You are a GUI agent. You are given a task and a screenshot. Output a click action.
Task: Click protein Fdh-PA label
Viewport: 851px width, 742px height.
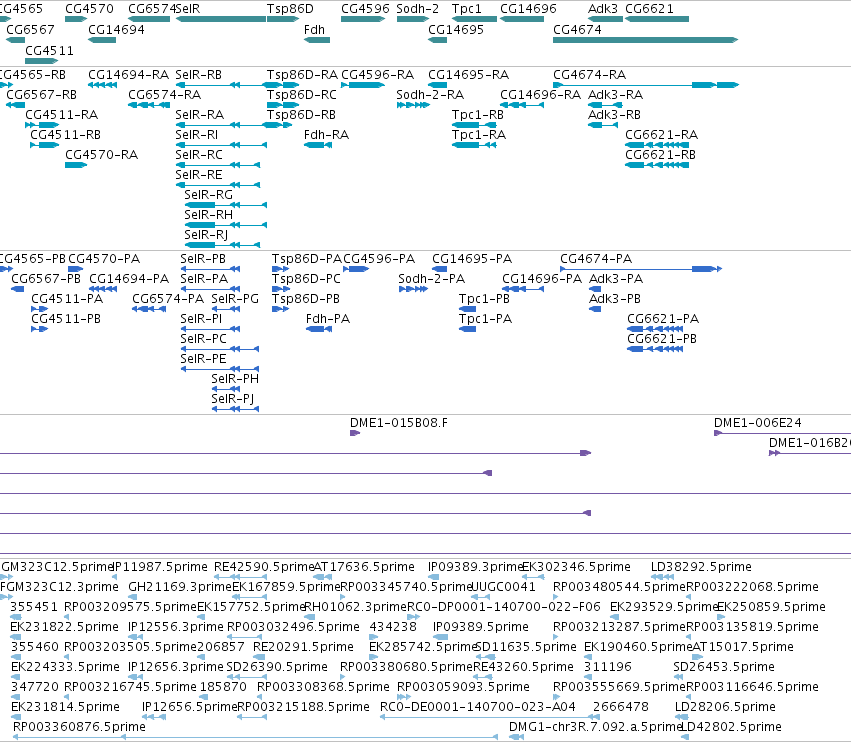(x=328, y=319)
